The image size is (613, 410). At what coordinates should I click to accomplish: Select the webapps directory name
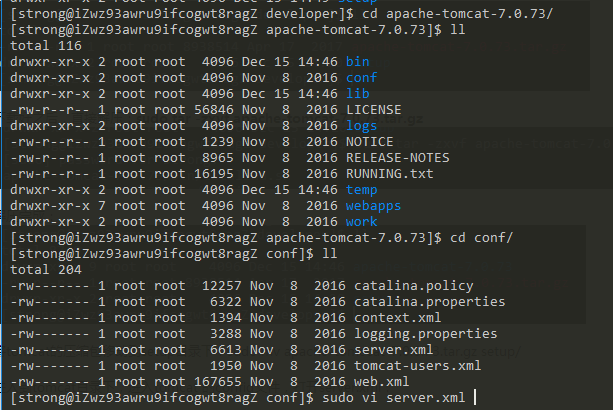pyautogui.click(x=373, y=206)
